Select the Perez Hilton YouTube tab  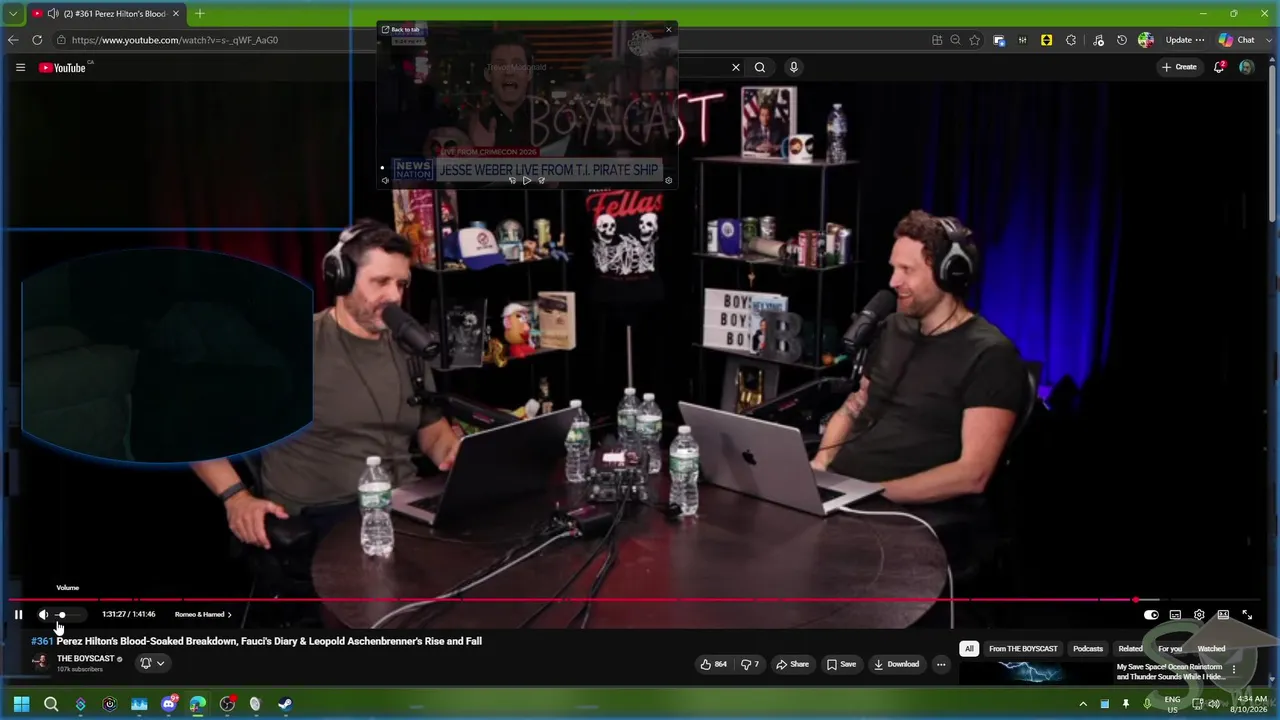click(108, 14)
